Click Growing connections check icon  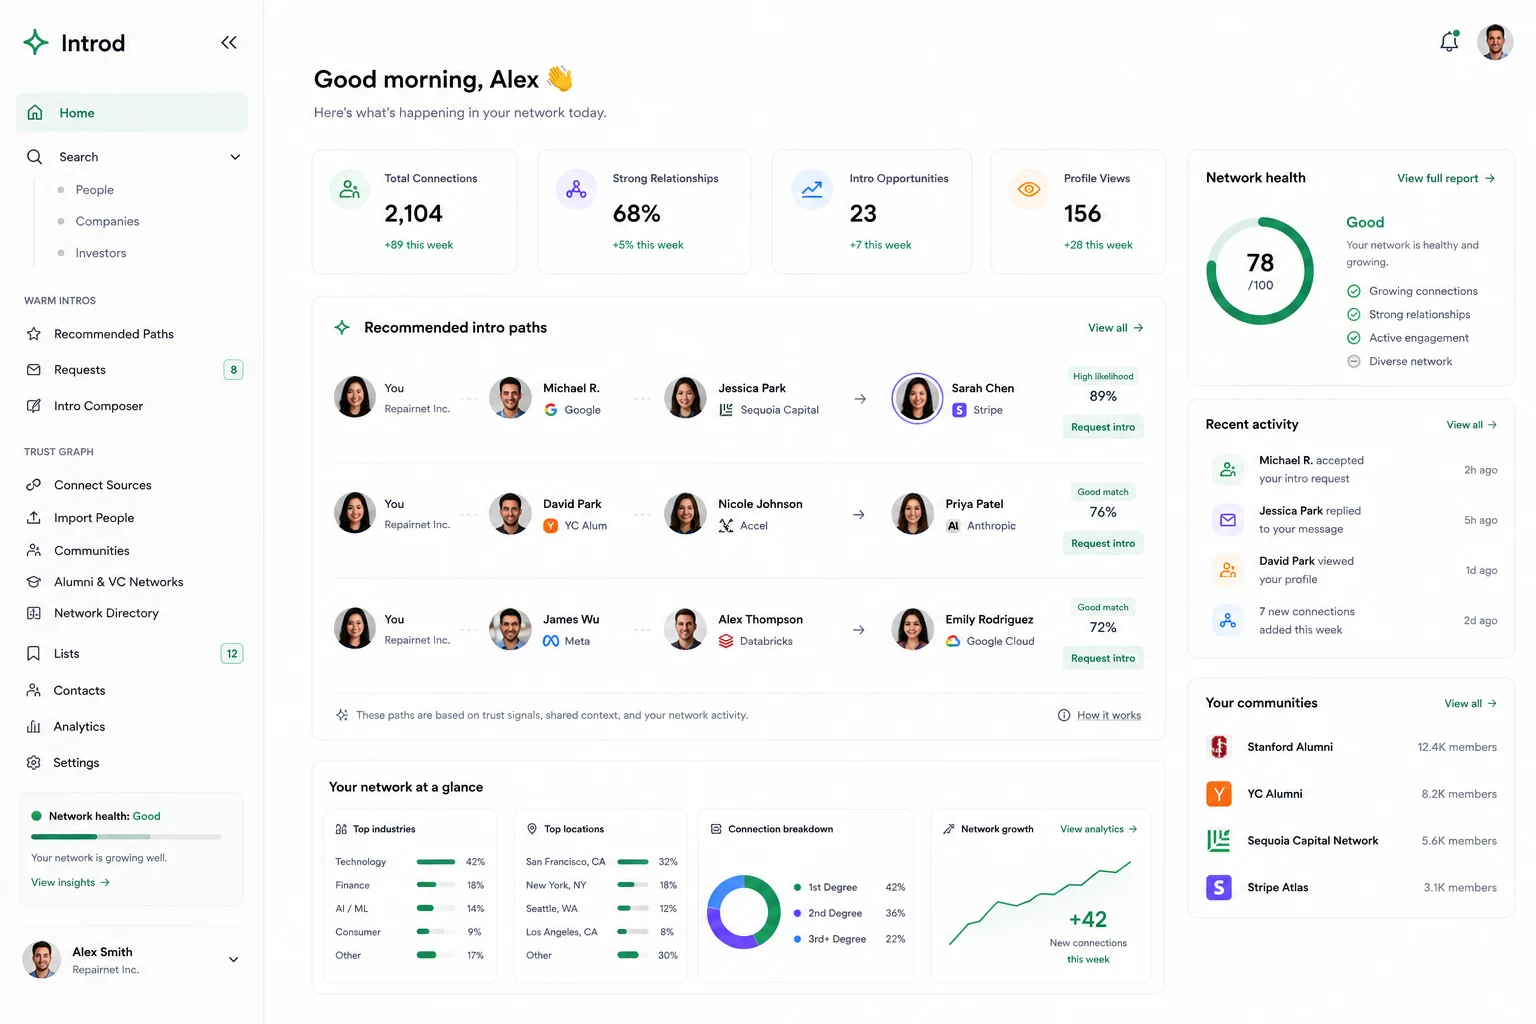point(1353,291)
